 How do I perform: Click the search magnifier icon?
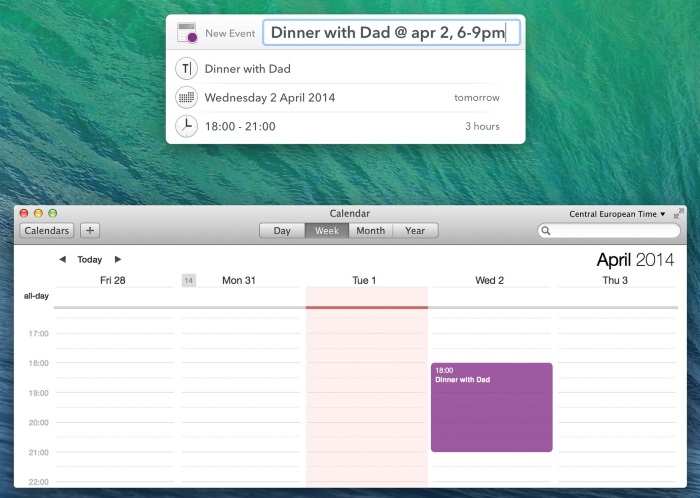coord(546,231)
